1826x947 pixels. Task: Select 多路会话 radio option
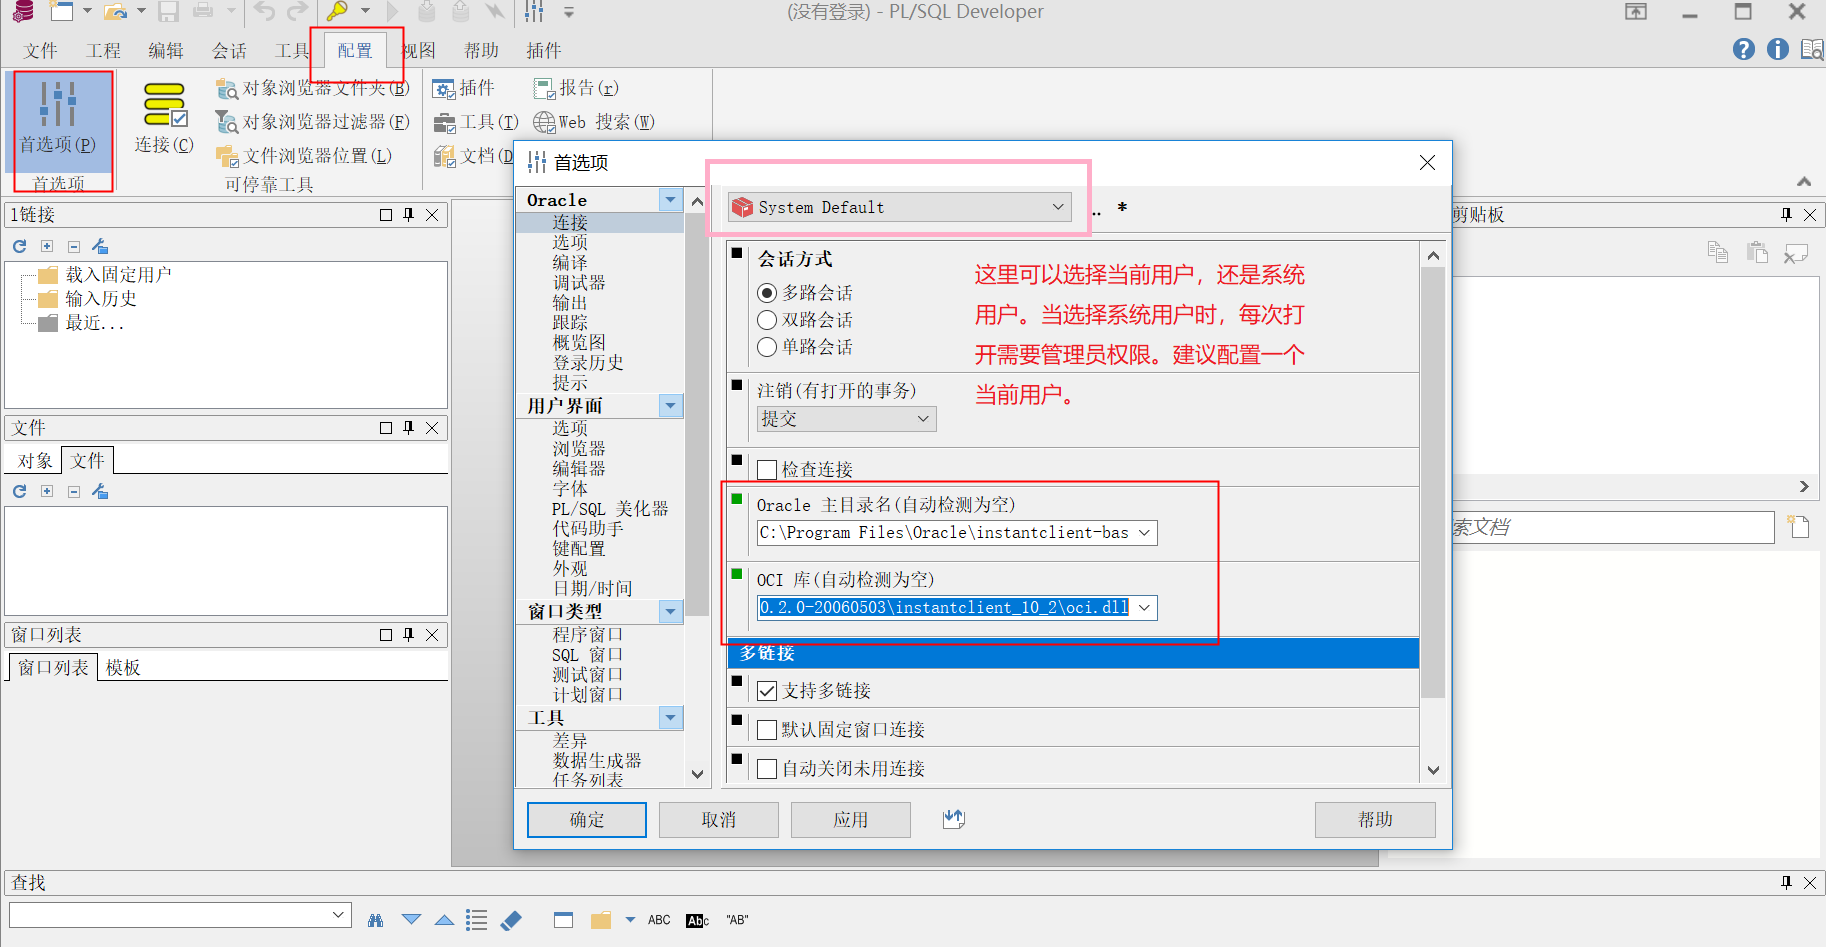click(x=767, y=293)
